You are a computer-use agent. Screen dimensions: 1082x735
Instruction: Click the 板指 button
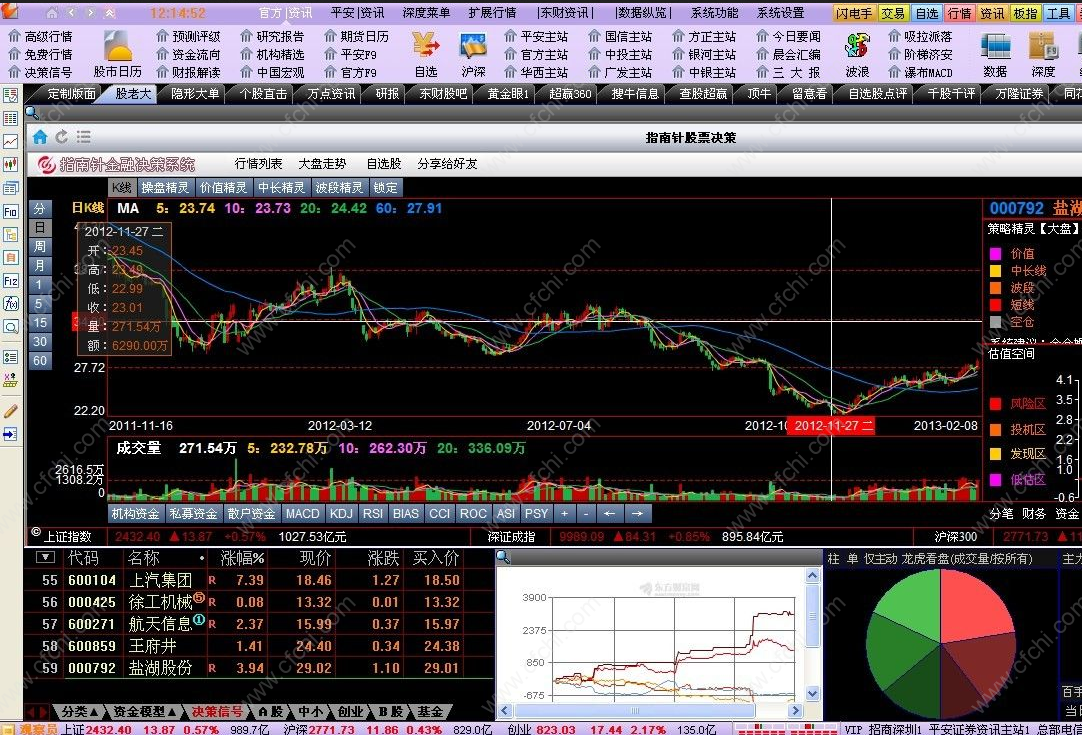(1025, 13)
